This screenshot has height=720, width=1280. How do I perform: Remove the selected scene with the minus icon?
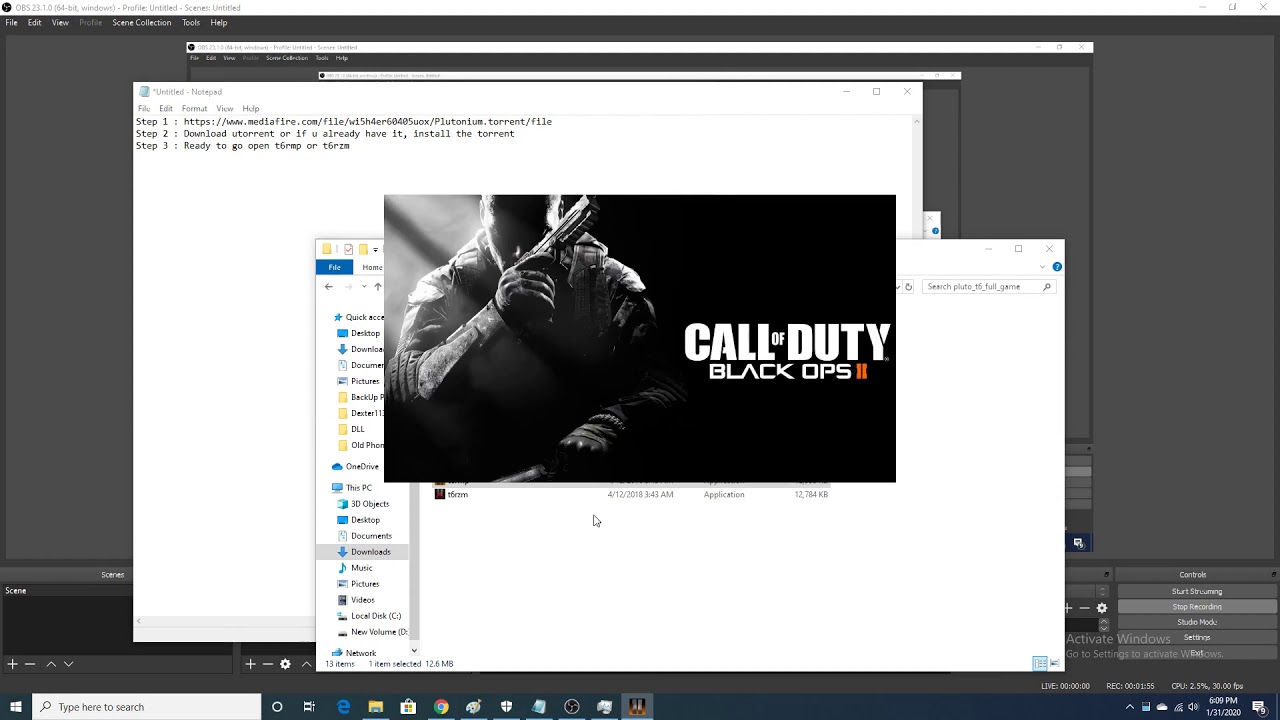click(30, 664)
